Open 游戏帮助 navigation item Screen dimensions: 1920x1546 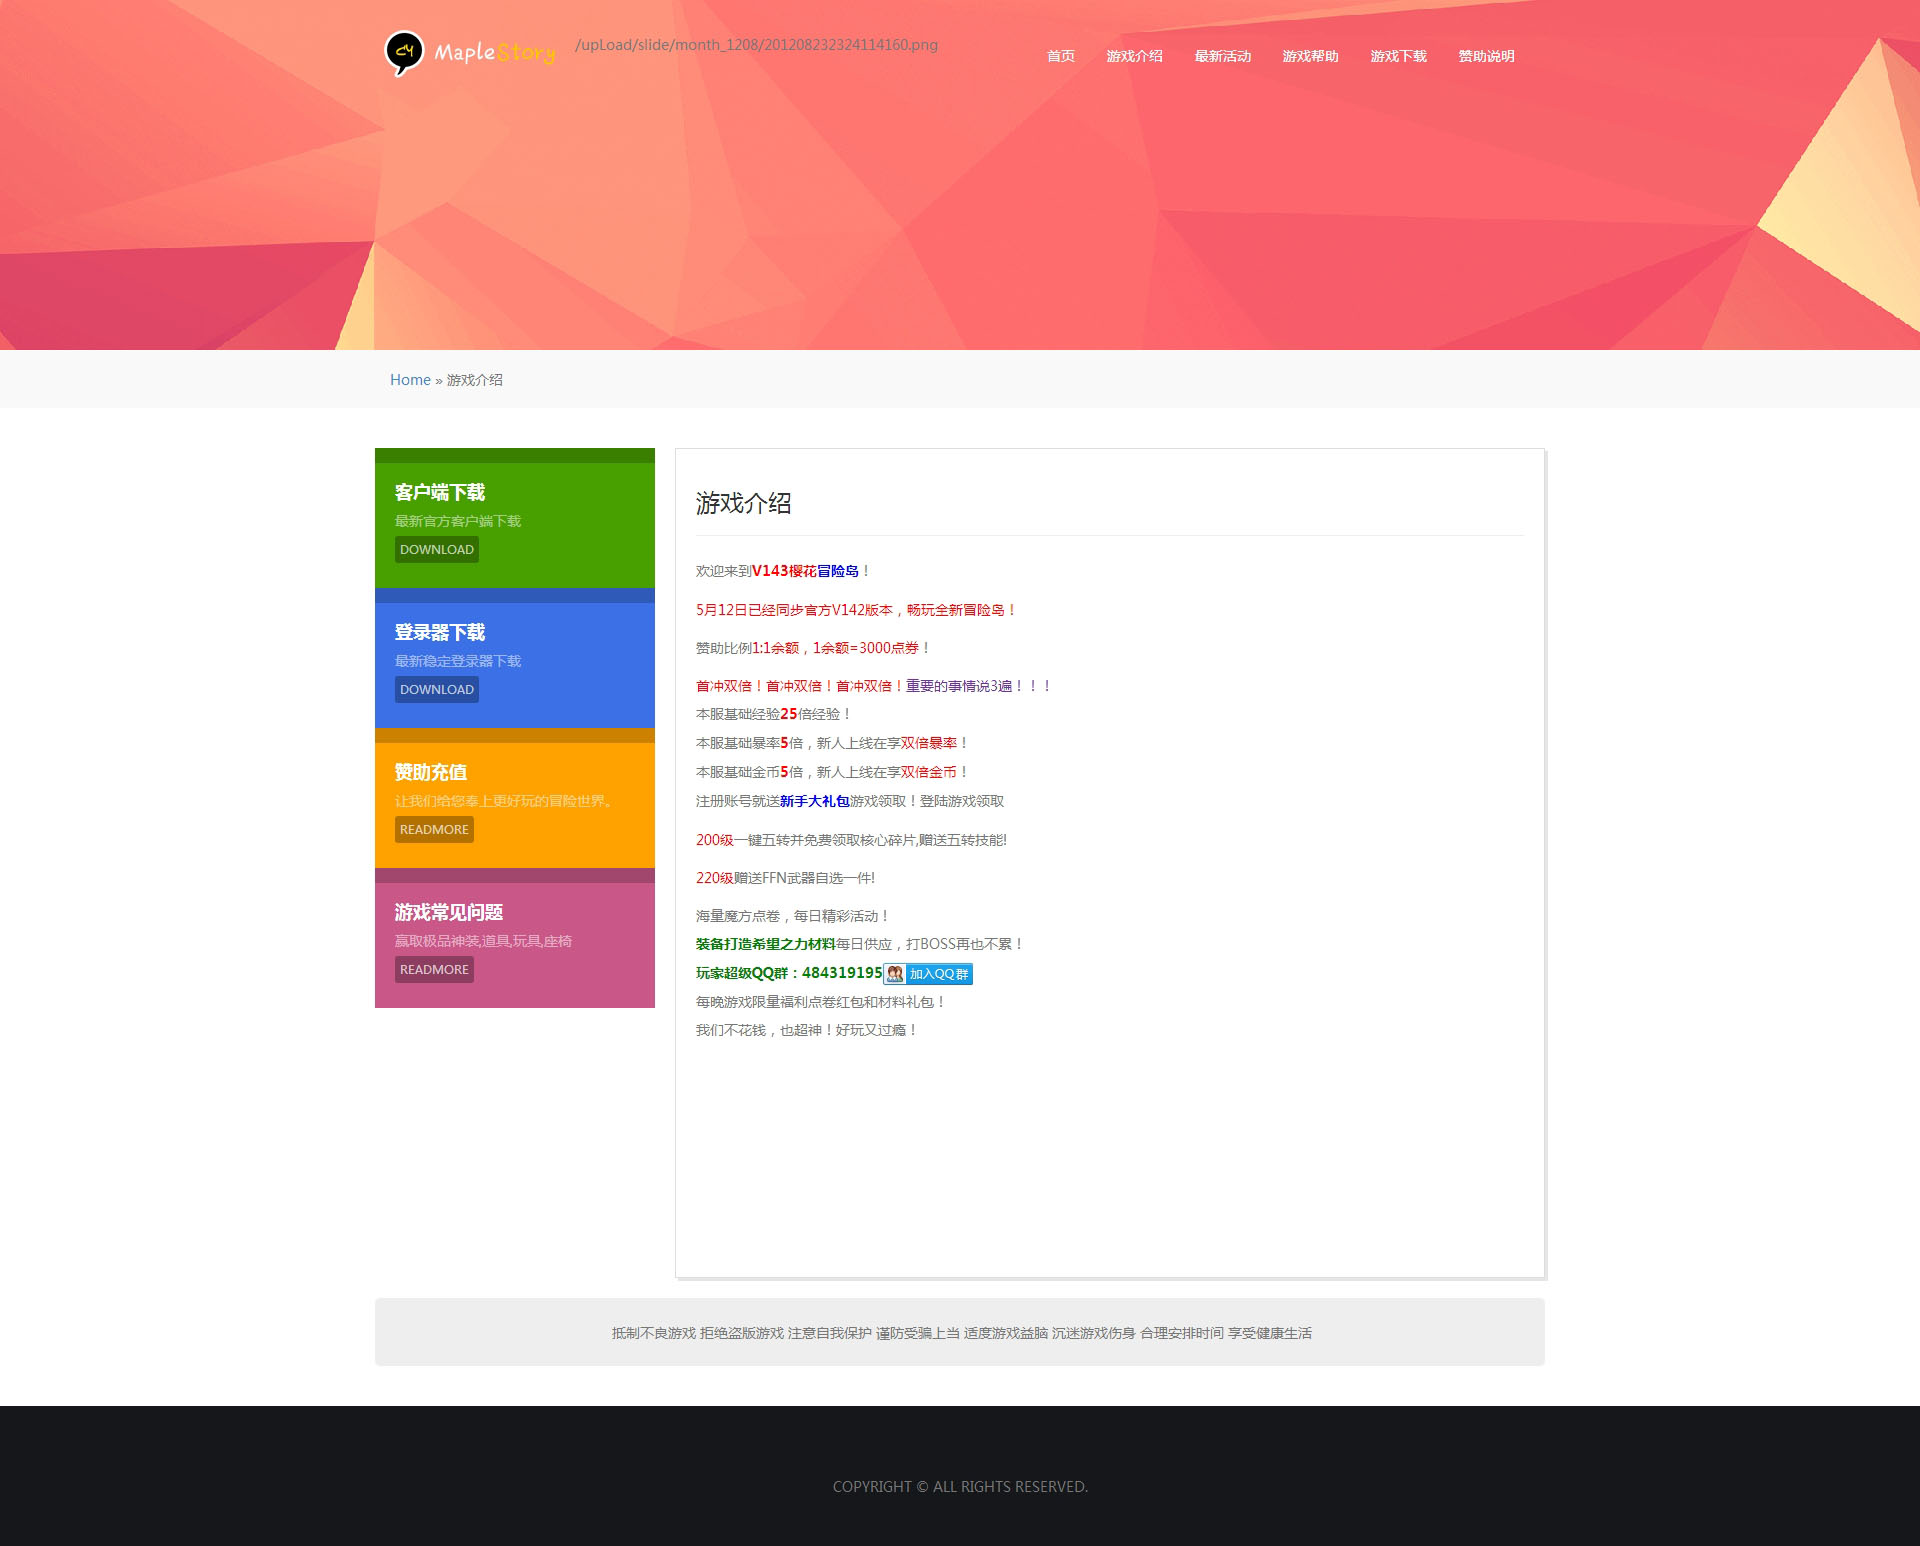click(1310, 56)
